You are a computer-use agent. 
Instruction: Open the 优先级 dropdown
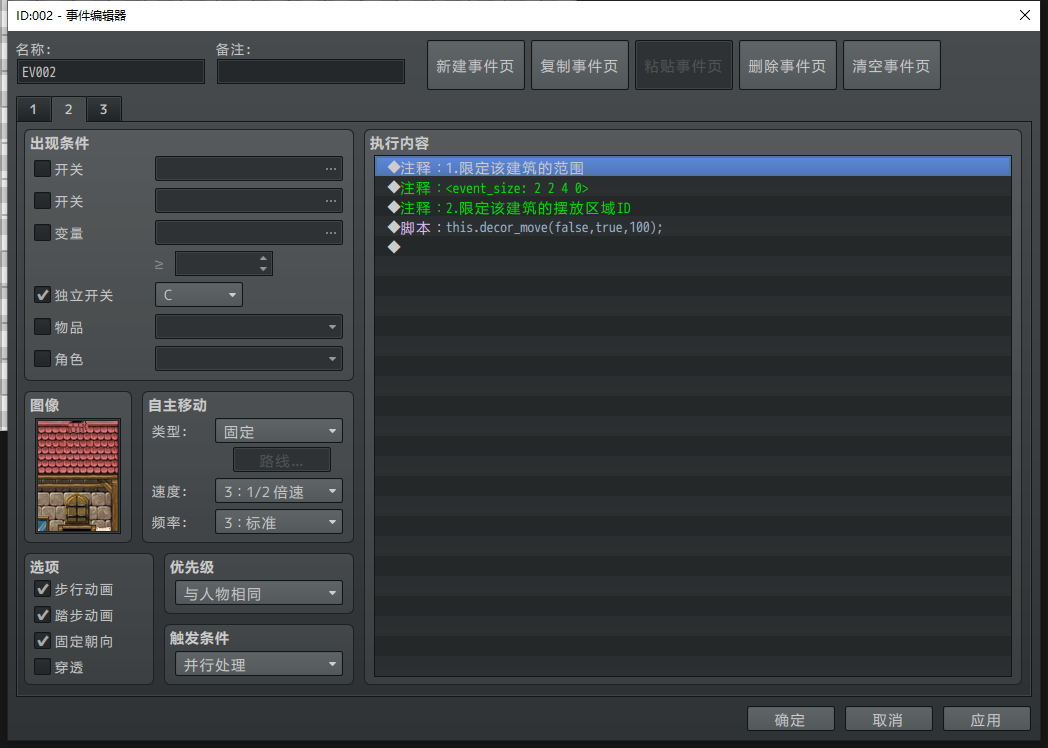[x=259, y=593]
